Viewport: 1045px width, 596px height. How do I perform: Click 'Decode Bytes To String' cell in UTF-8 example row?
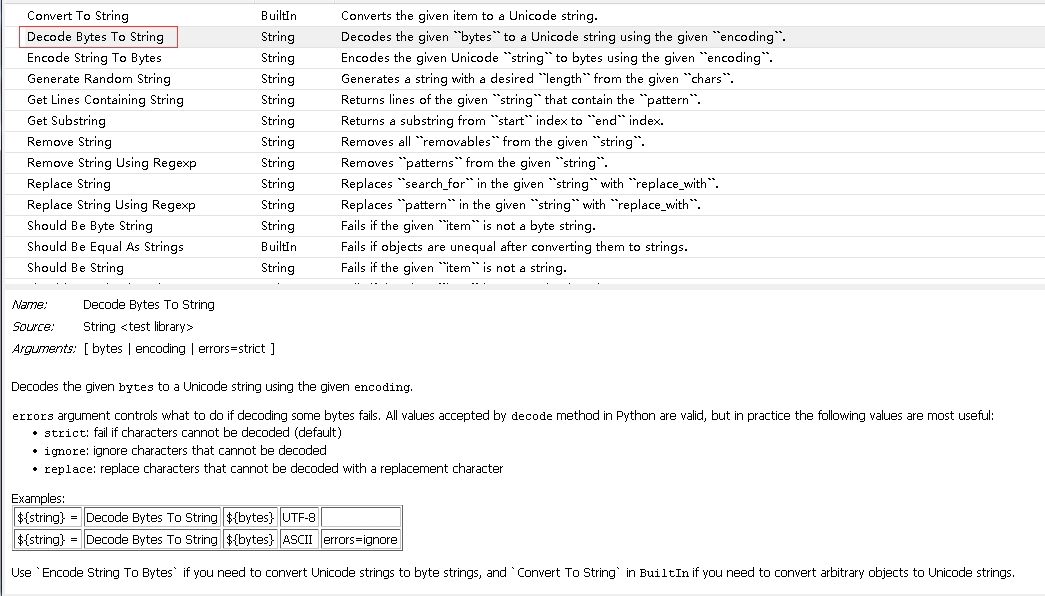(x=152, y=517)
